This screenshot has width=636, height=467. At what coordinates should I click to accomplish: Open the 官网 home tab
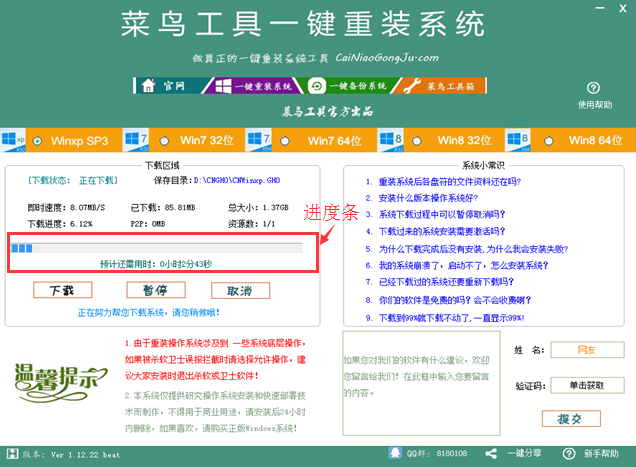170,86
